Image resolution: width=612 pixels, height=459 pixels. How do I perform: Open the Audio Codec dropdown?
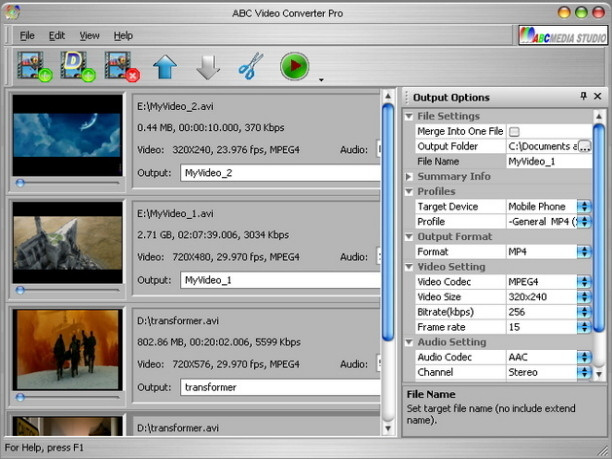(x=584, y=357)
